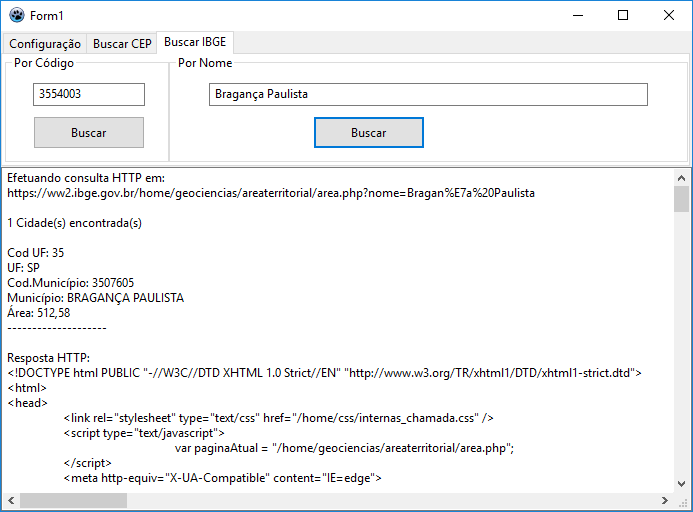Focus the Por Código input field
Screen dimensions: 693x512
pyautogui.click(x=89, y=94)
